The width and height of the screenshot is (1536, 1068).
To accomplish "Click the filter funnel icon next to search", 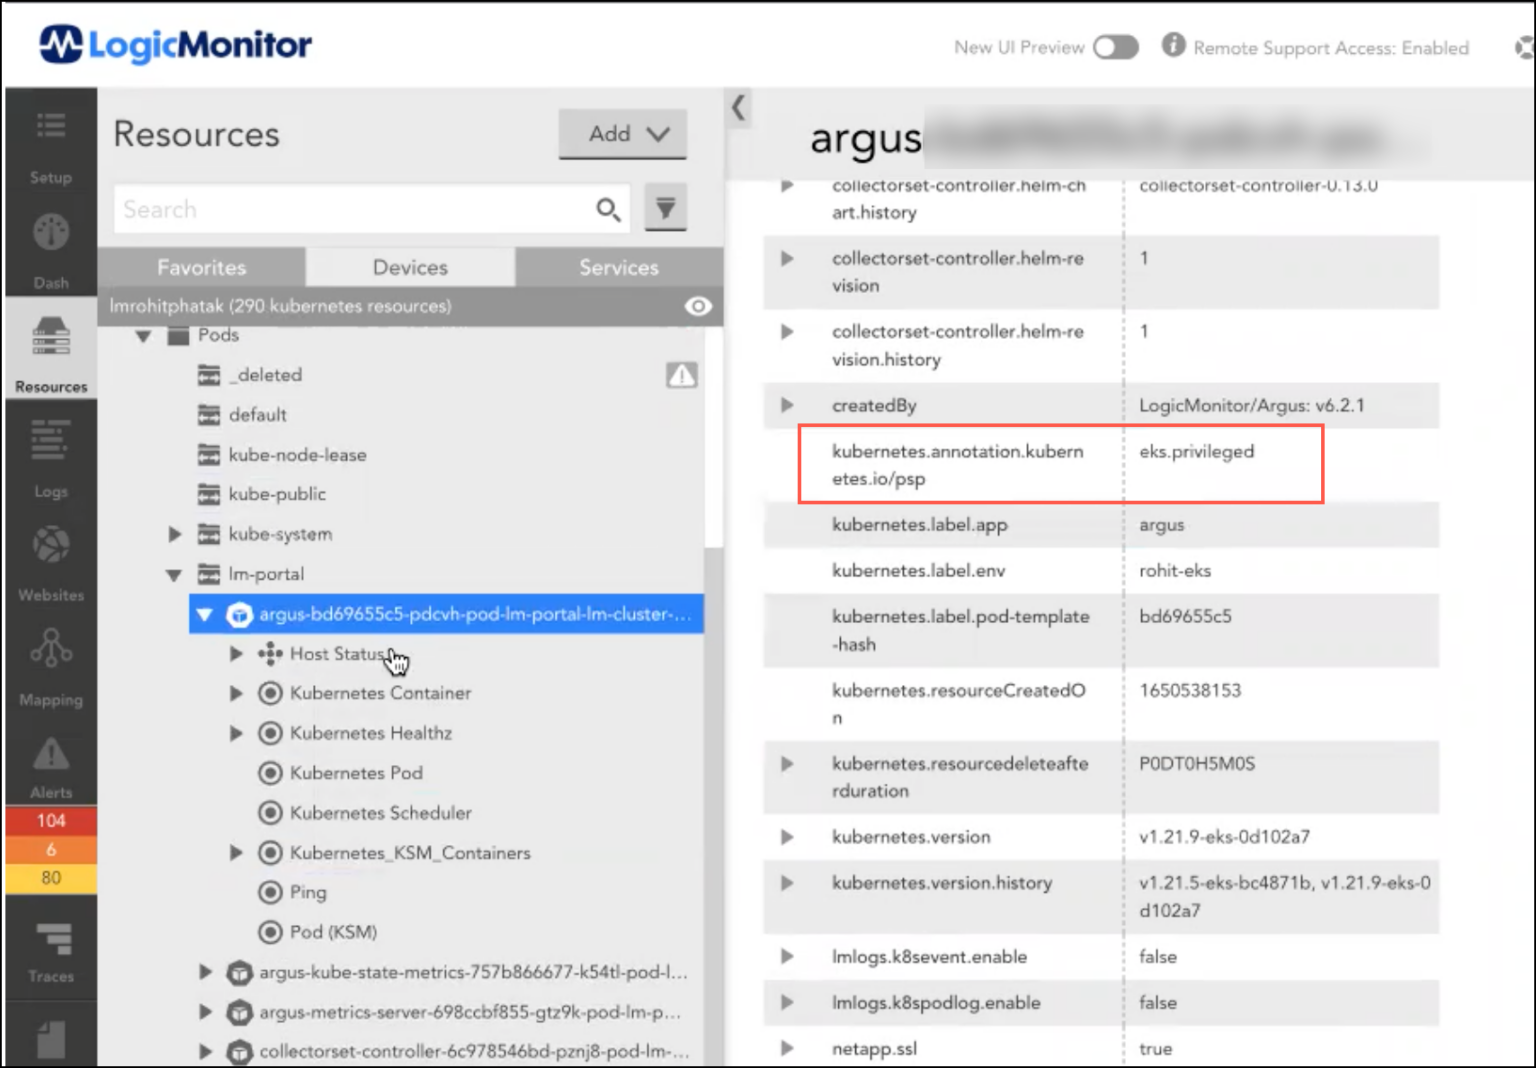I will click(x=665, y=208).
